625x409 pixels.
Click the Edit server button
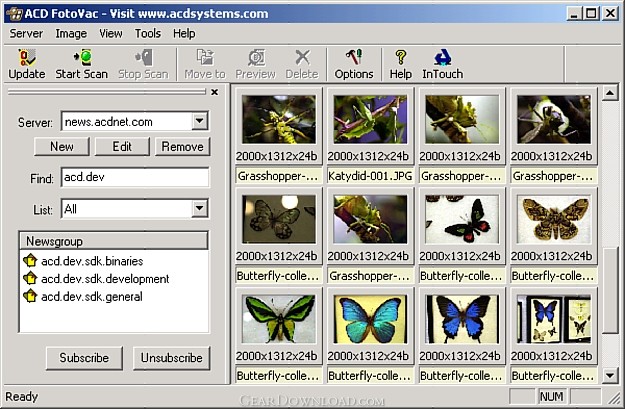point(122,147)
